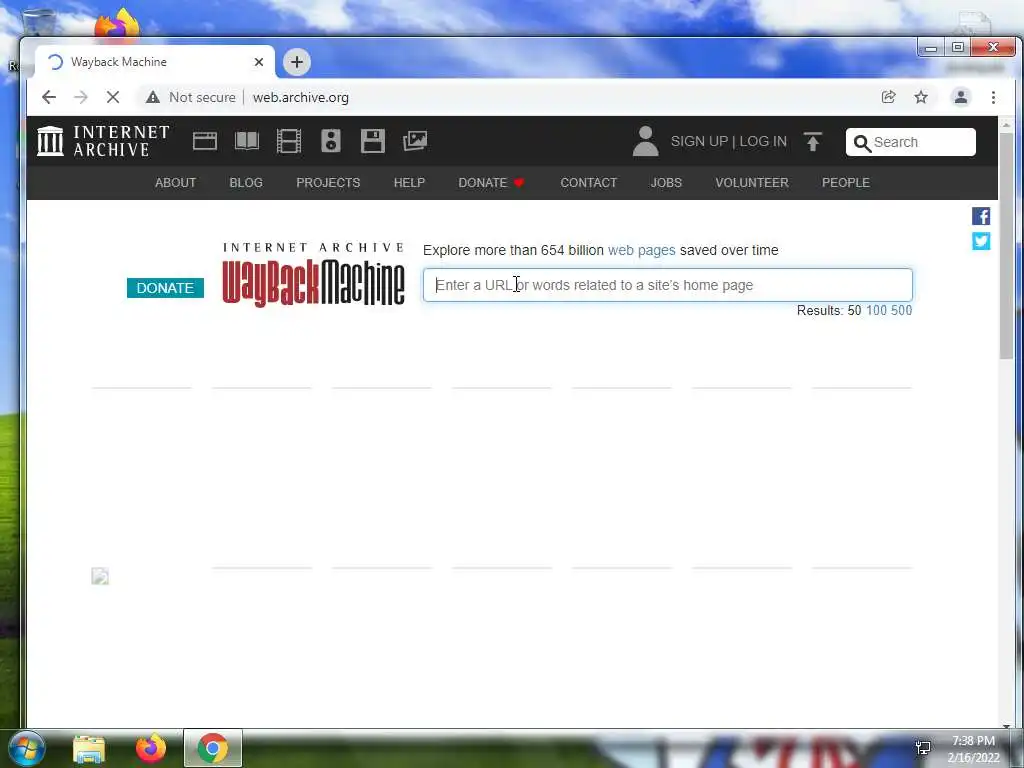
Task: Click the SIGN UP link
Action: [699, 142]
